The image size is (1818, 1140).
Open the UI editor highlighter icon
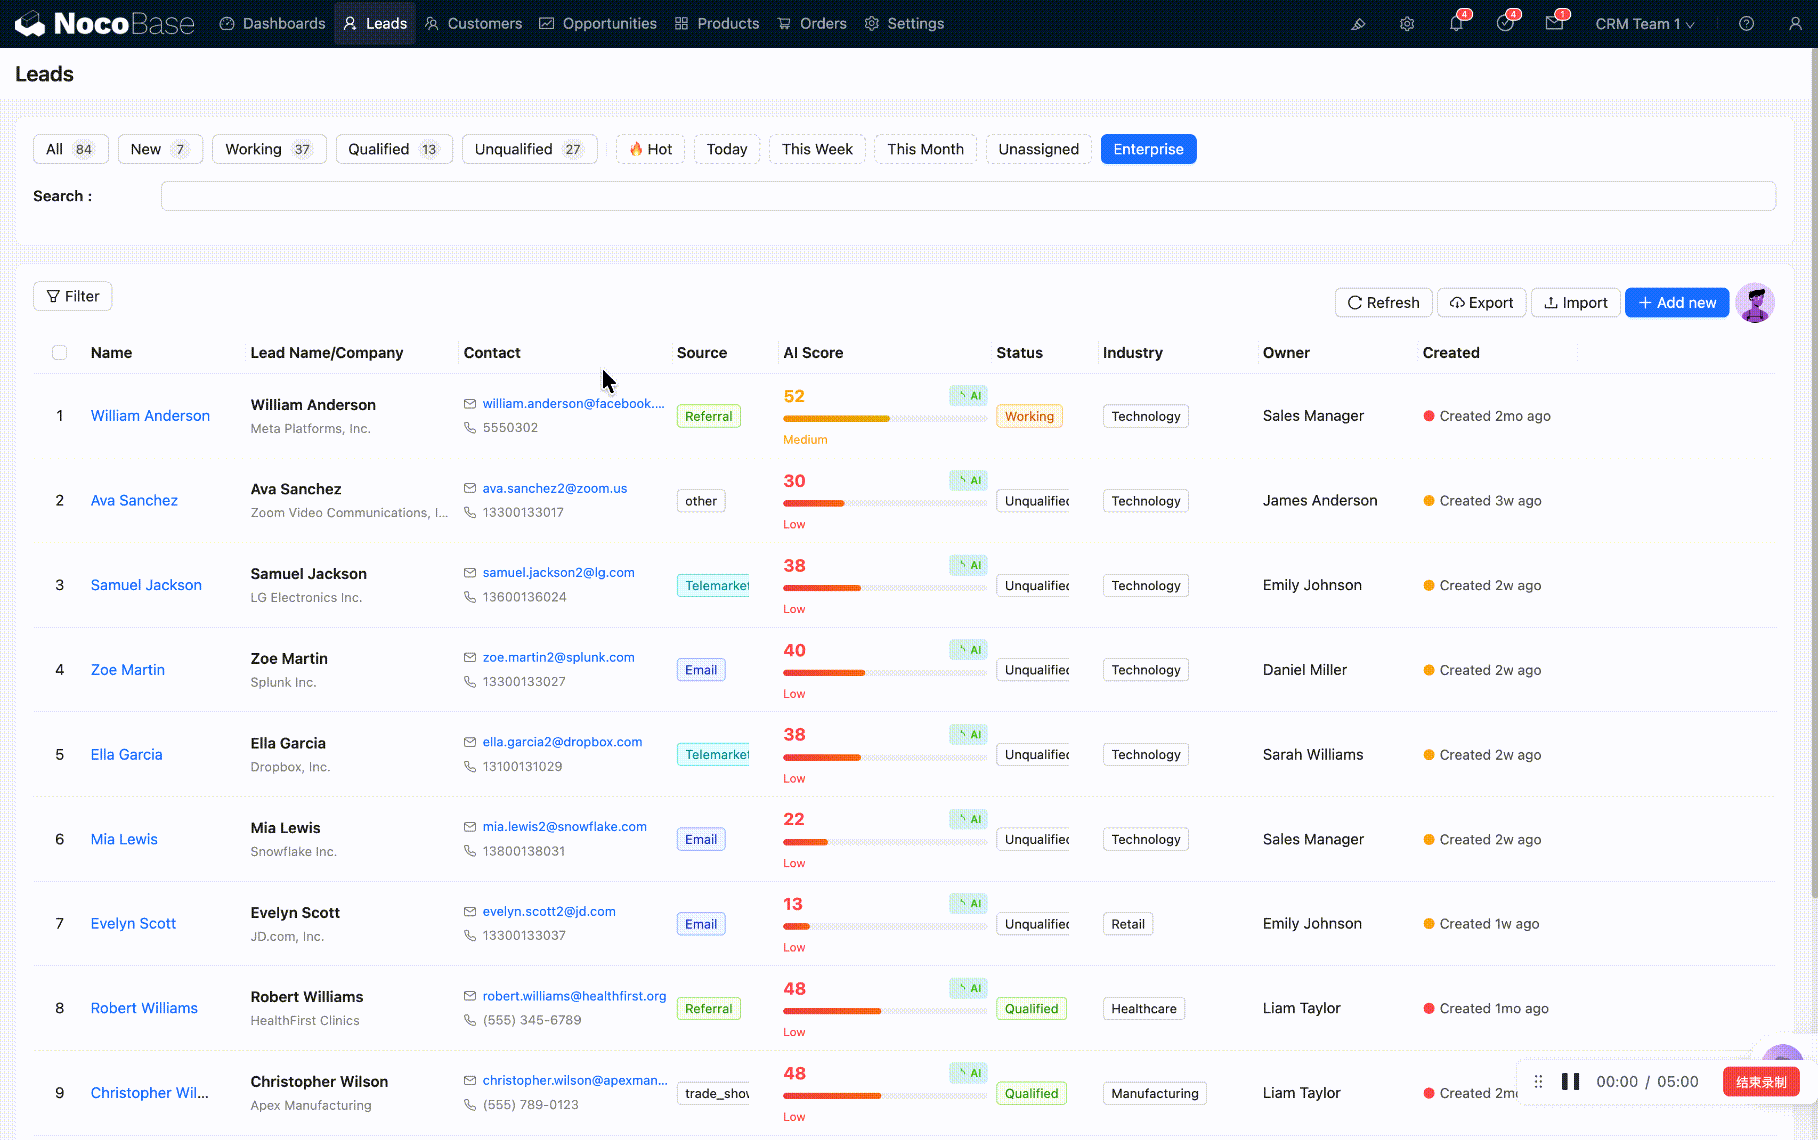(x=1358, y=24)
